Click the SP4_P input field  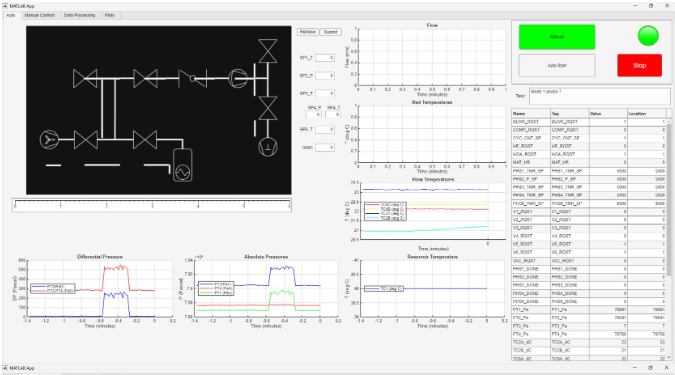313,115
